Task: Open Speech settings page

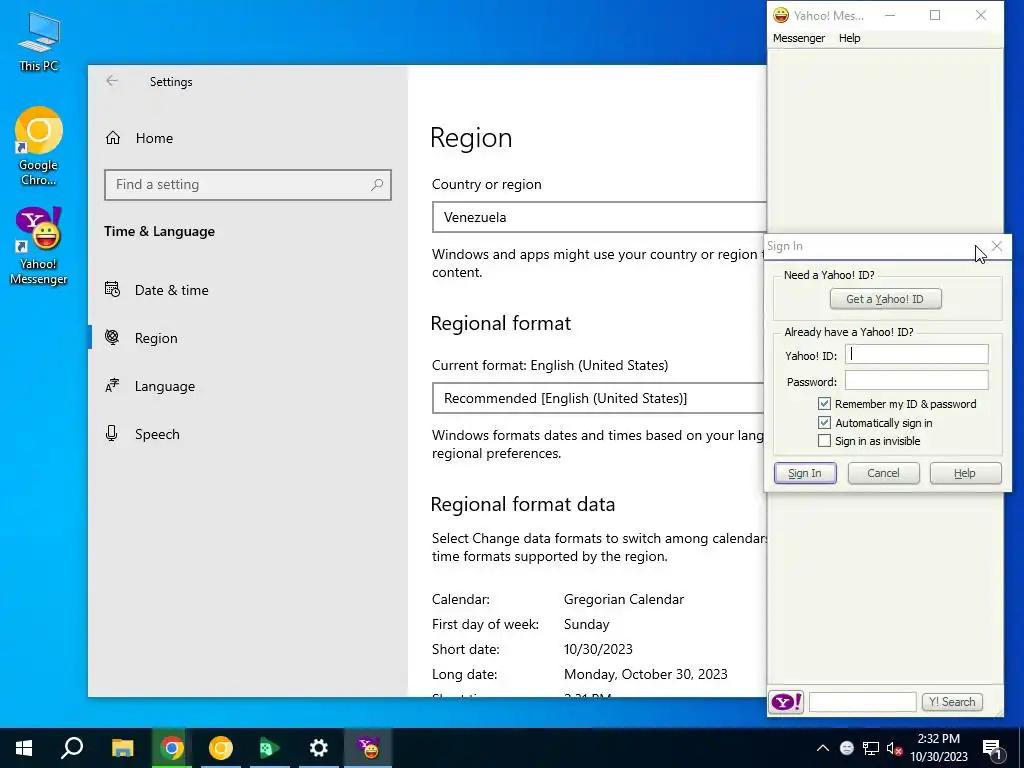Action: [142, 434]
